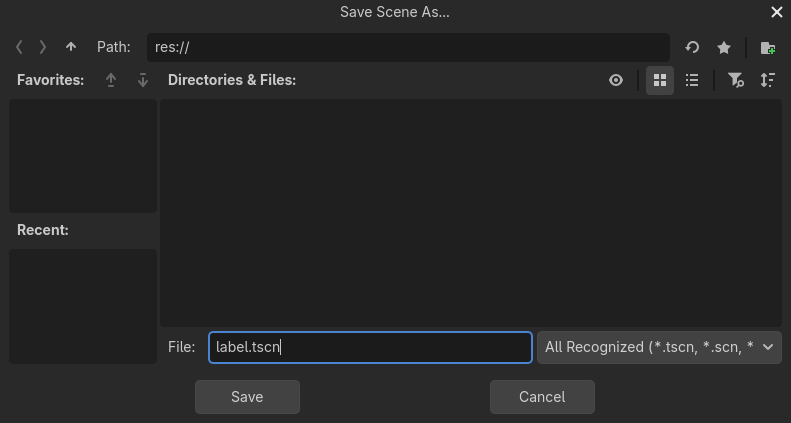Move the selected favorite up

click(x=111, y=80)
